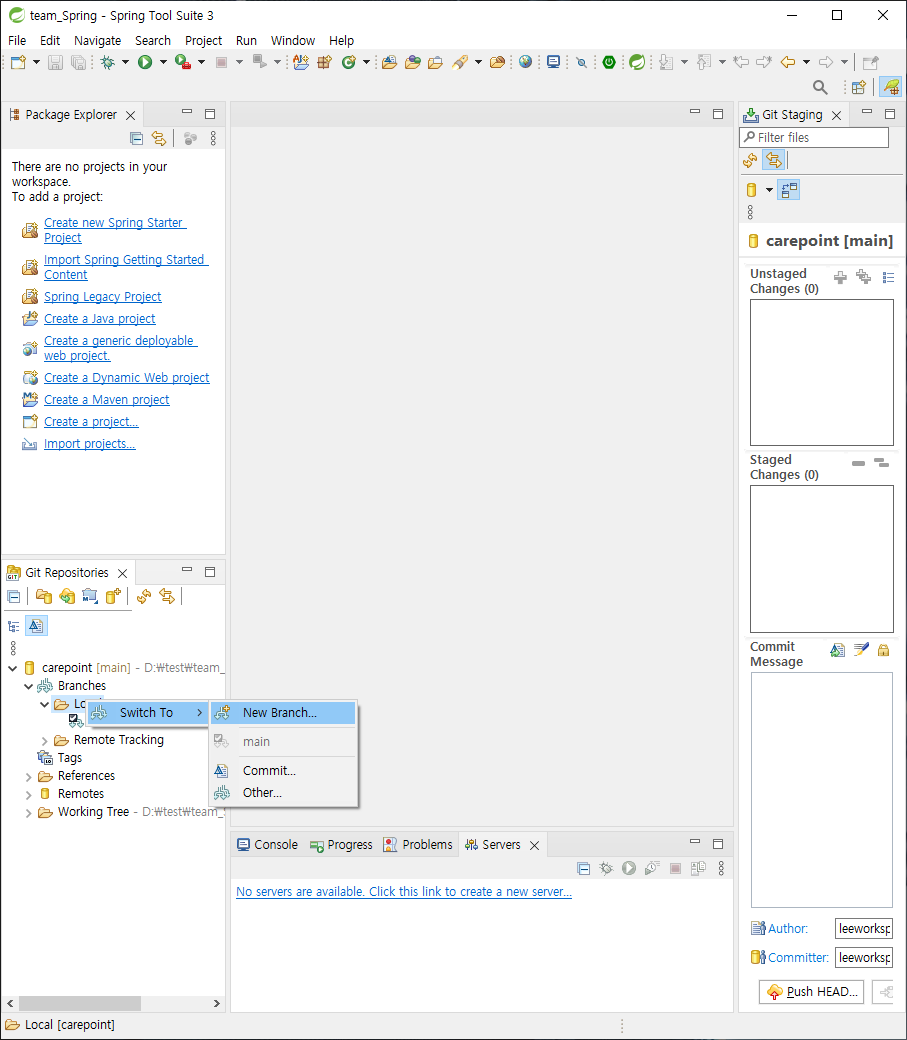Choose Other... in Switch To submenu
Image resolution: width=907 pixels, height=1040 pixels.
coord(283,793)
